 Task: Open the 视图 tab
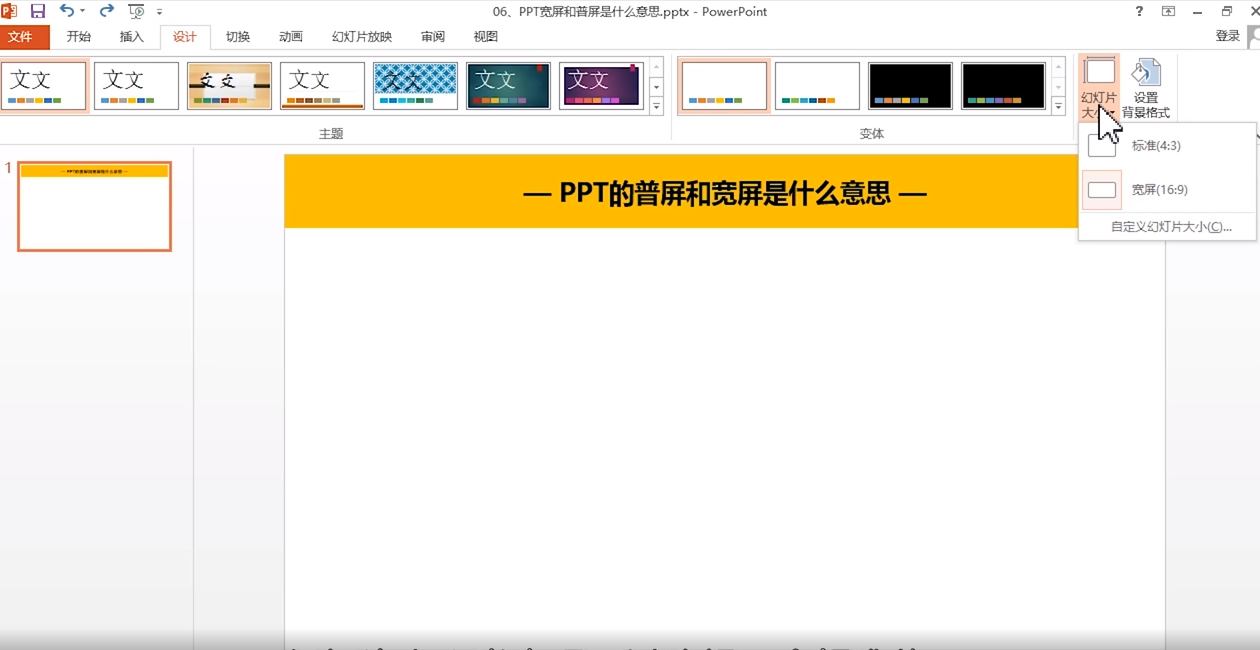pos(486,37)
